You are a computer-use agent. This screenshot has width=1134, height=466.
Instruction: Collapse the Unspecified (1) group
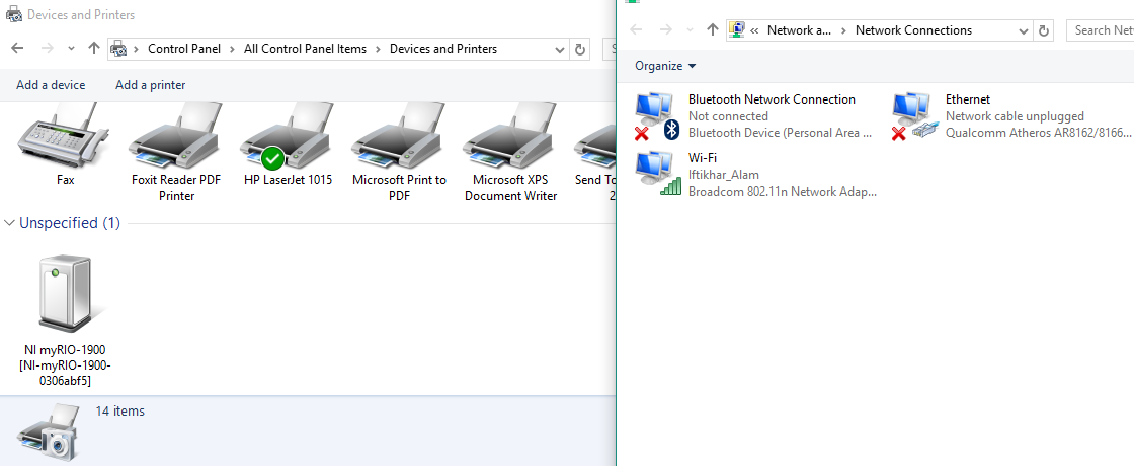tap(9, 223)
